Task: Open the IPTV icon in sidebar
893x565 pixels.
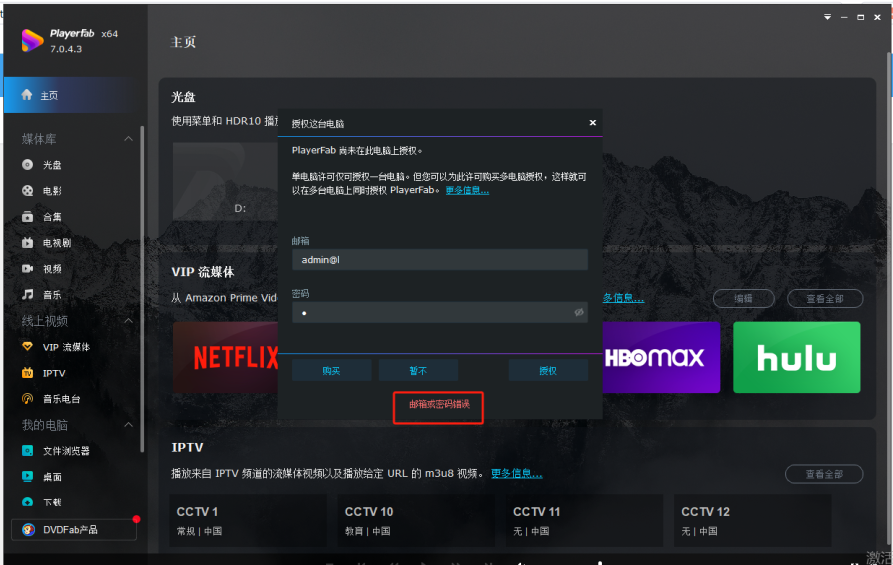Action: [27, 373]
